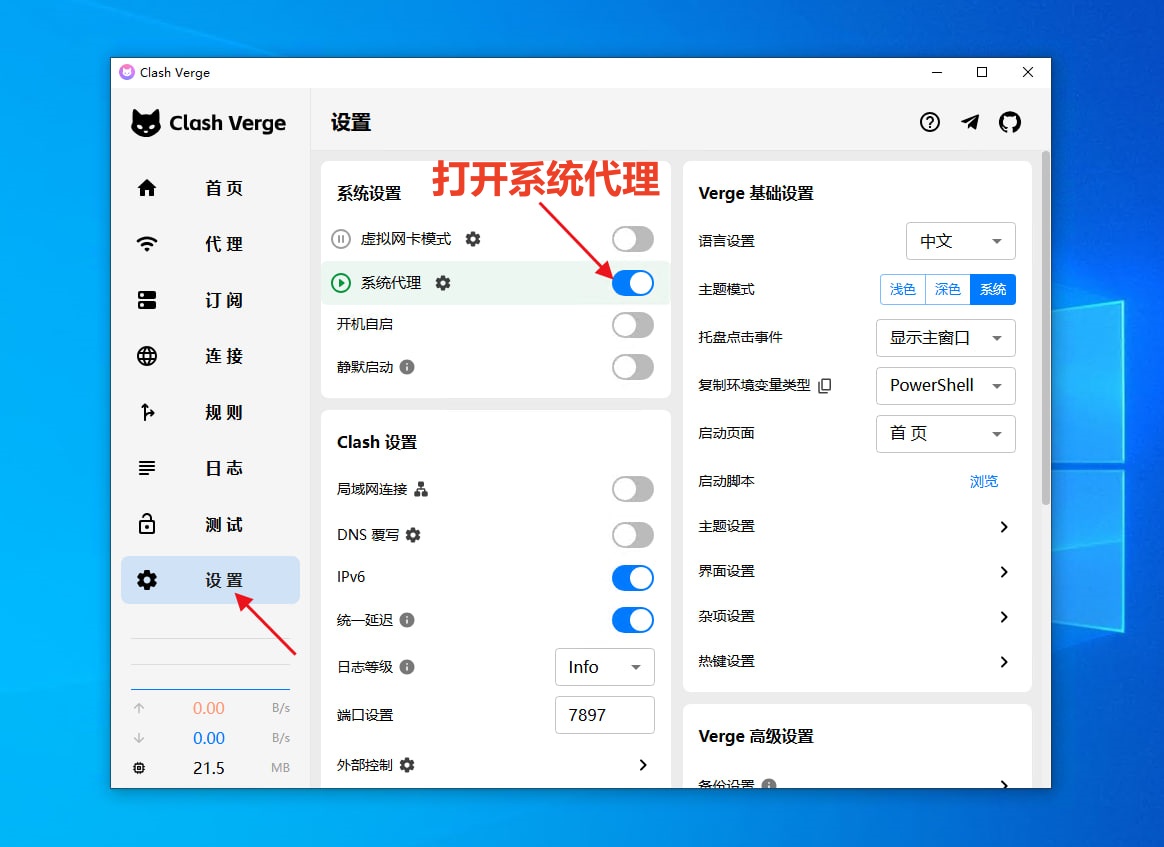
Task: Turn off the 系统代理 toggle
Action: (632, 283)
